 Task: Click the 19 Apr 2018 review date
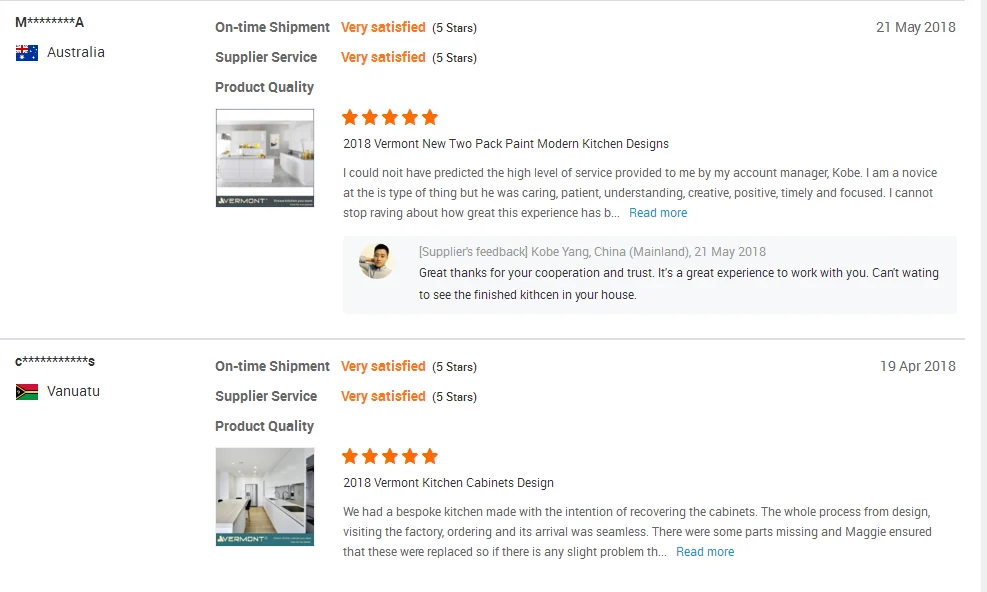coord(918,366)
